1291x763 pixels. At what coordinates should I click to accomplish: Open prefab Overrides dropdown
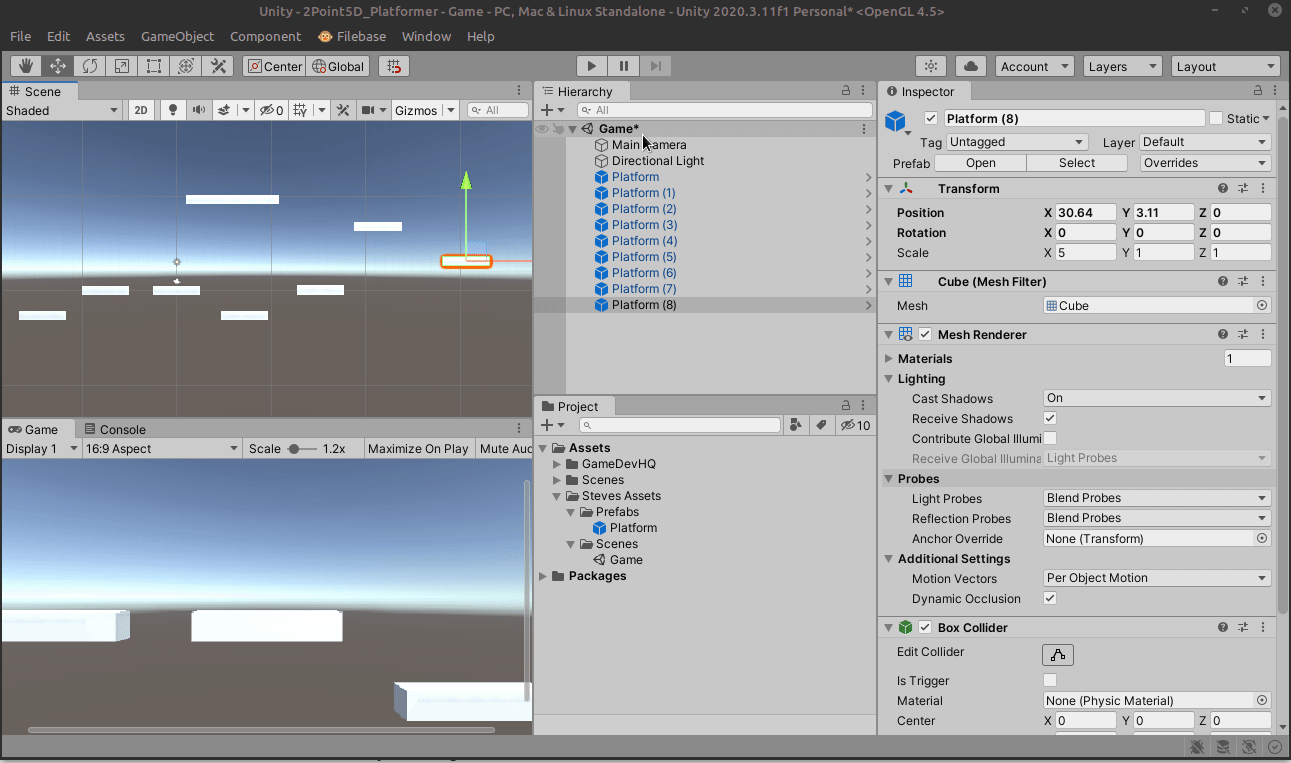[x=1206, y=163]
